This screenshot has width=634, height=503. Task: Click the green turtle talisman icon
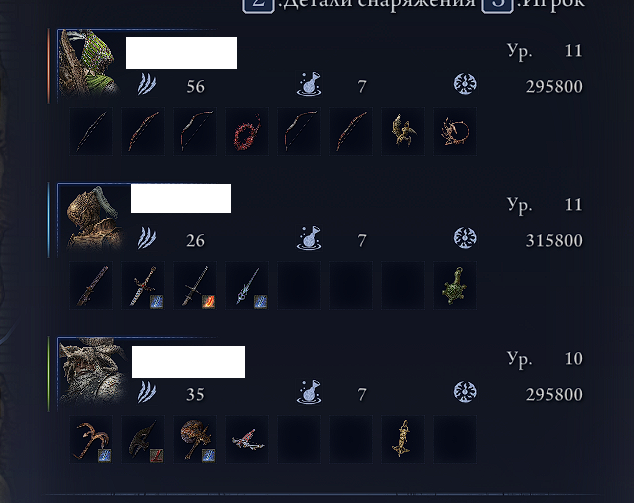[x=455, y=285]
